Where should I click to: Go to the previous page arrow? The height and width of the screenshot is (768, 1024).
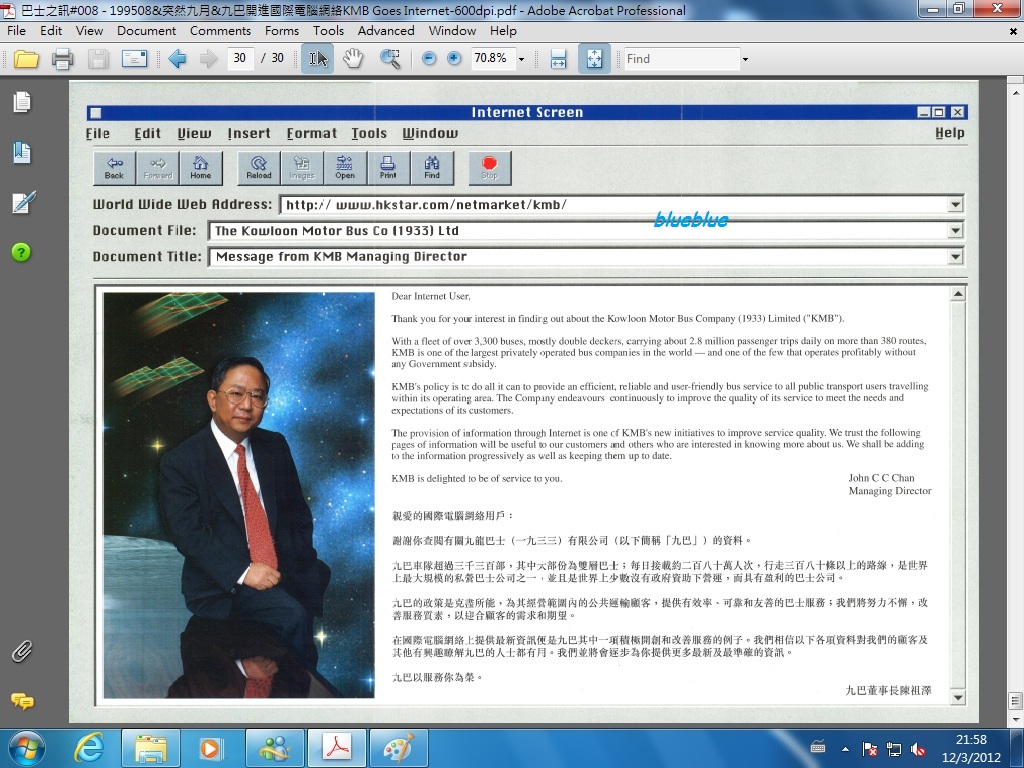tap(178, 59)
